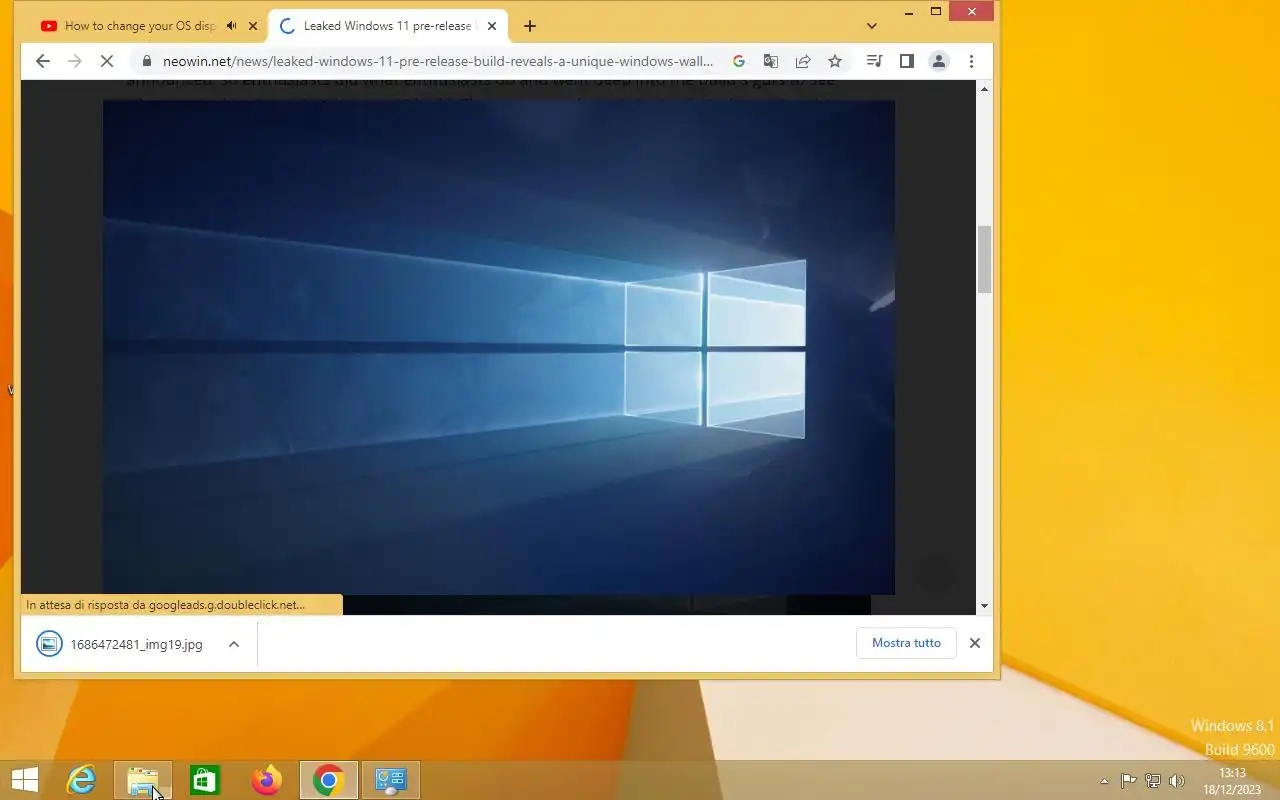Show hidden system tray icons
This screenshot has width=1280, height=800.
1104,781
